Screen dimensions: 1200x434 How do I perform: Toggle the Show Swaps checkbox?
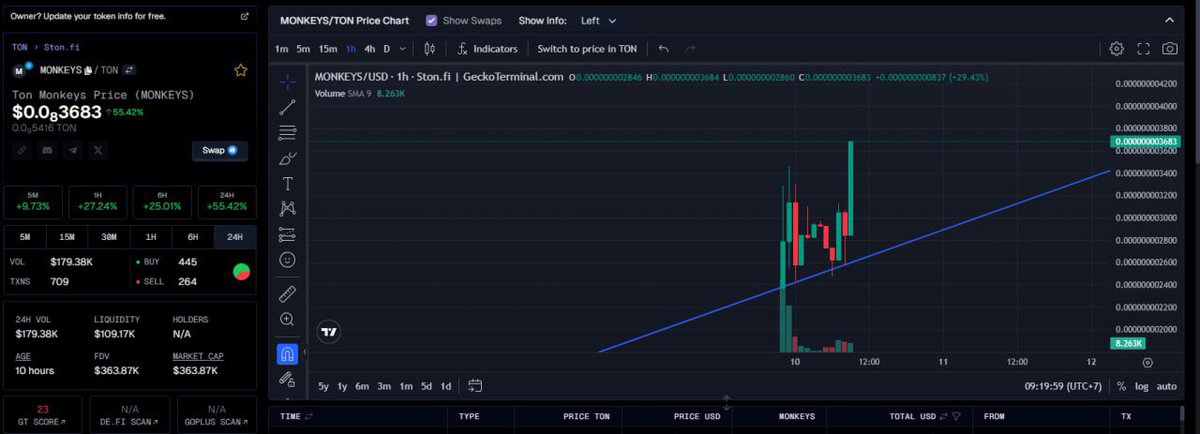click(431, 20)
